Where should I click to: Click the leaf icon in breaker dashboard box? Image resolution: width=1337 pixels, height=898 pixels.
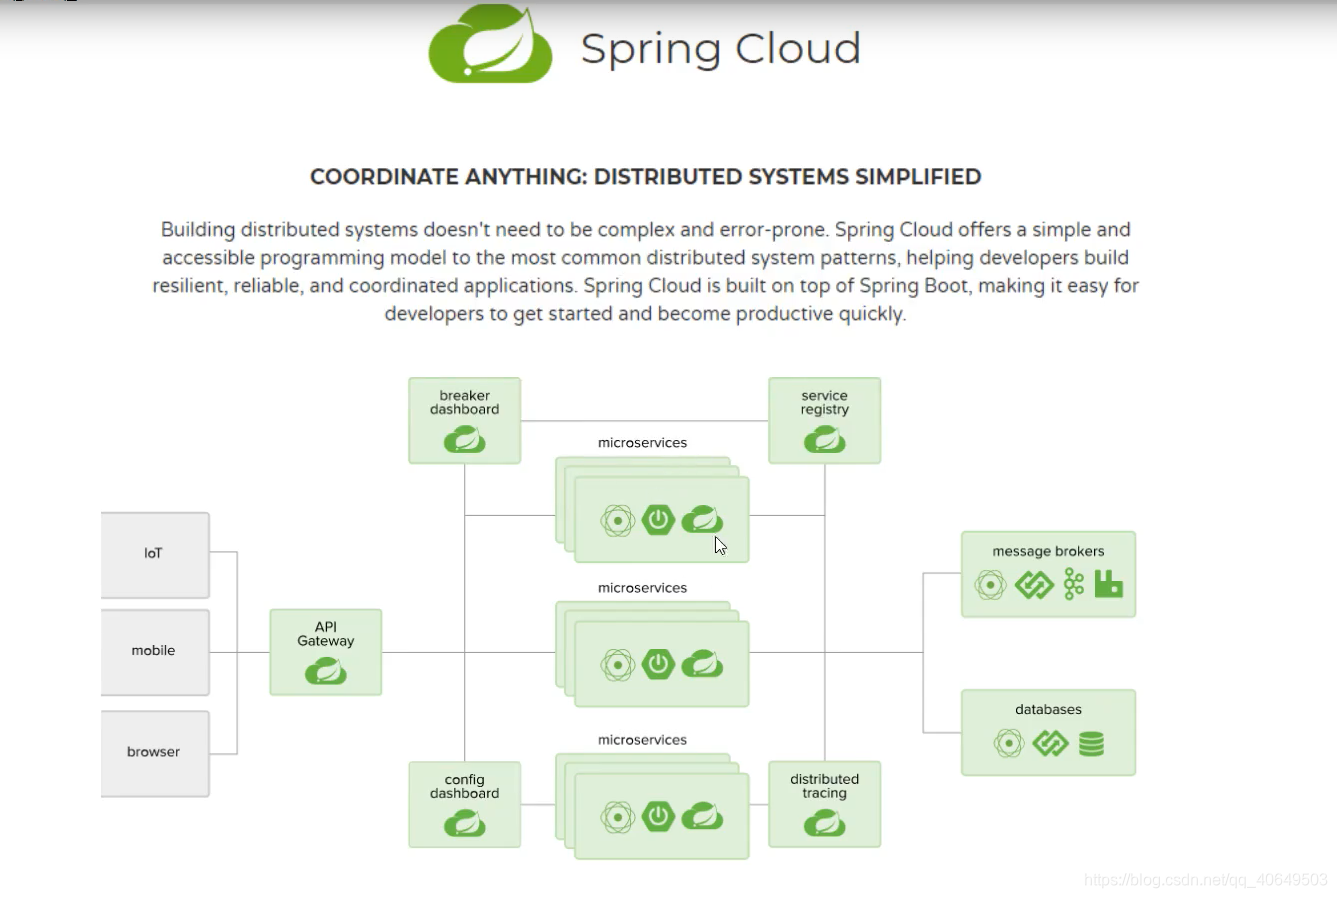pyautogui.click(x=465, y=439)
